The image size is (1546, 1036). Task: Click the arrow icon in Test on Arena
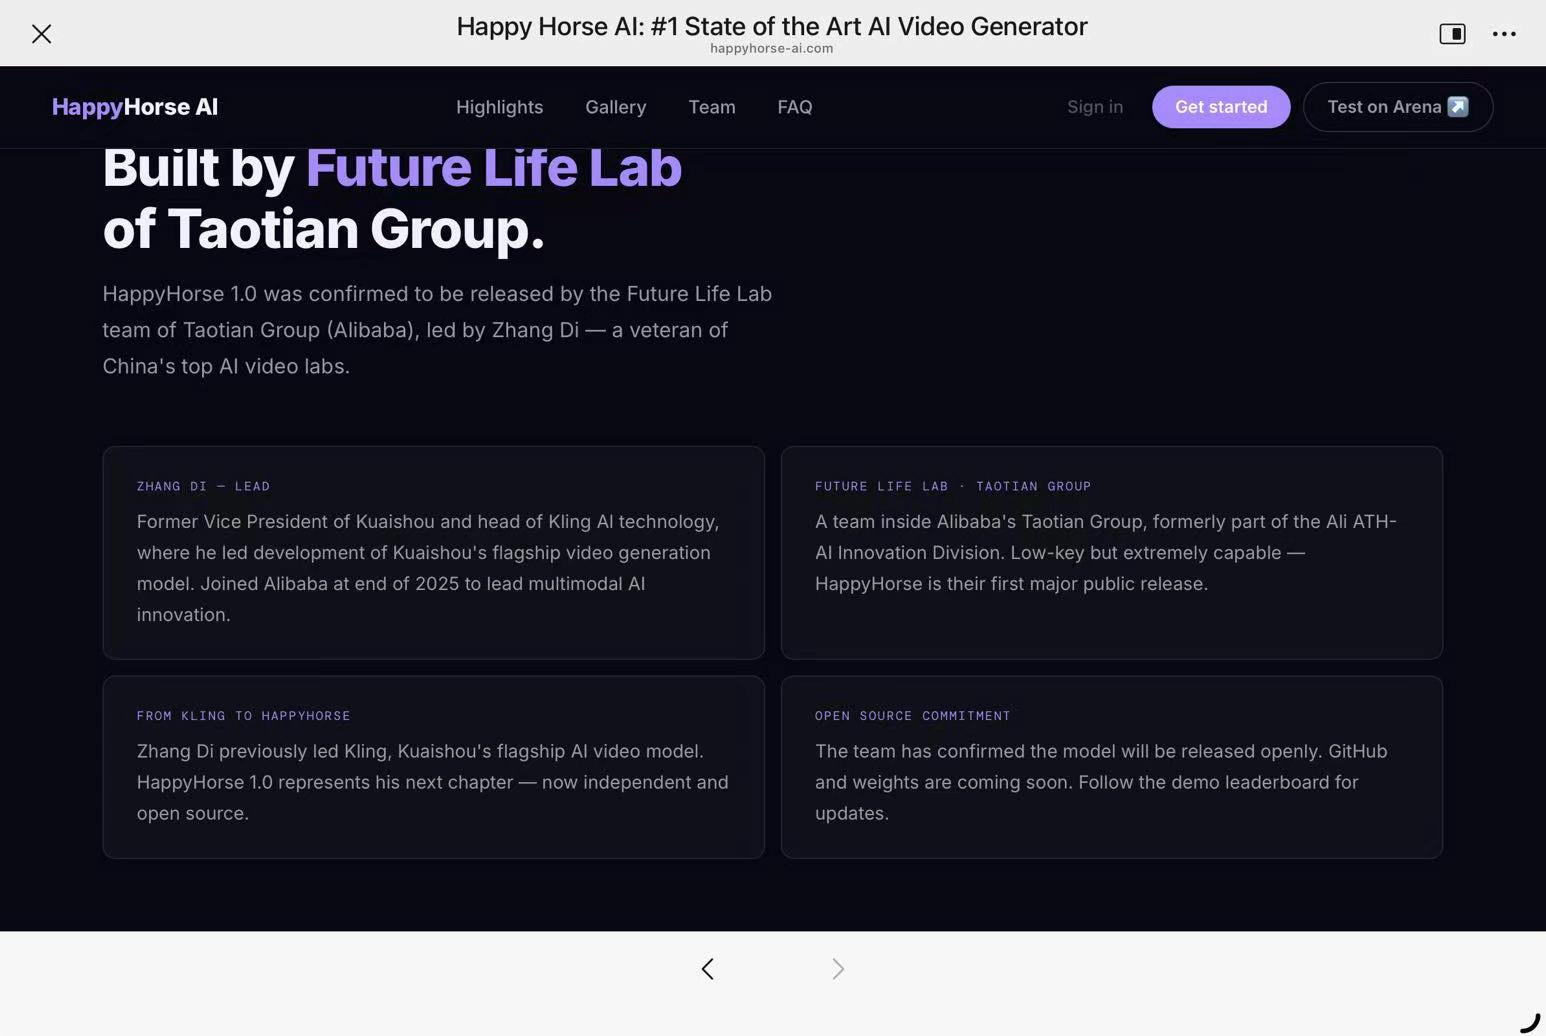[x=1458, y=107]
